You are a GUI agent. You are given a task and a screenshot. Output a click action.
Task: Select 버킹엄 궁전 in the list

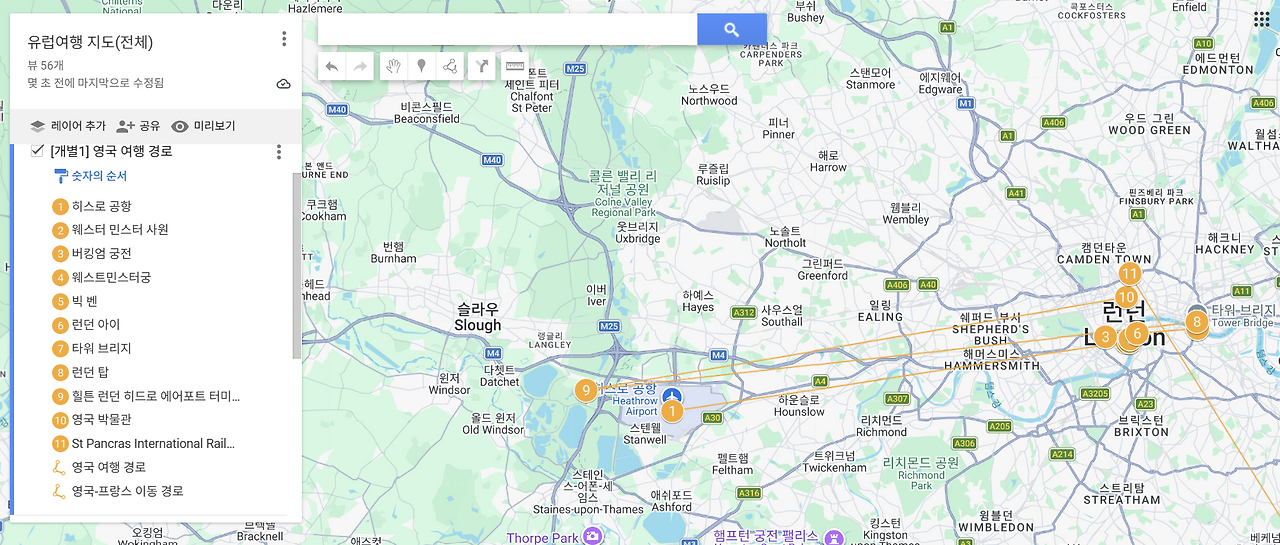(101, 254)
